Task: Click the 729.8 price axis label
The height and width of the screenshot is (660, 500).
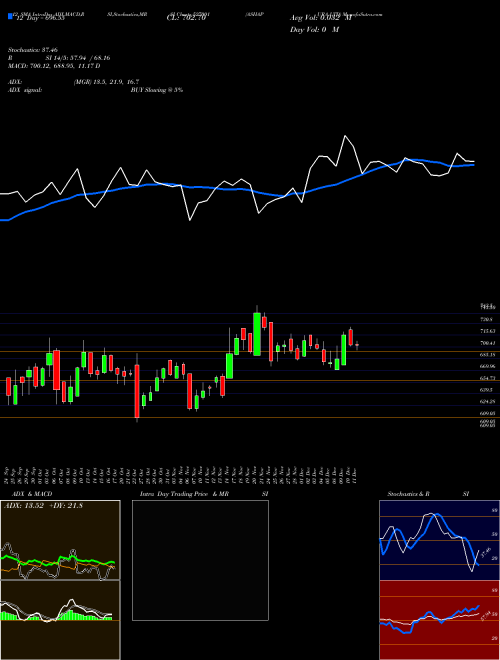Action: tap(487, 320)
